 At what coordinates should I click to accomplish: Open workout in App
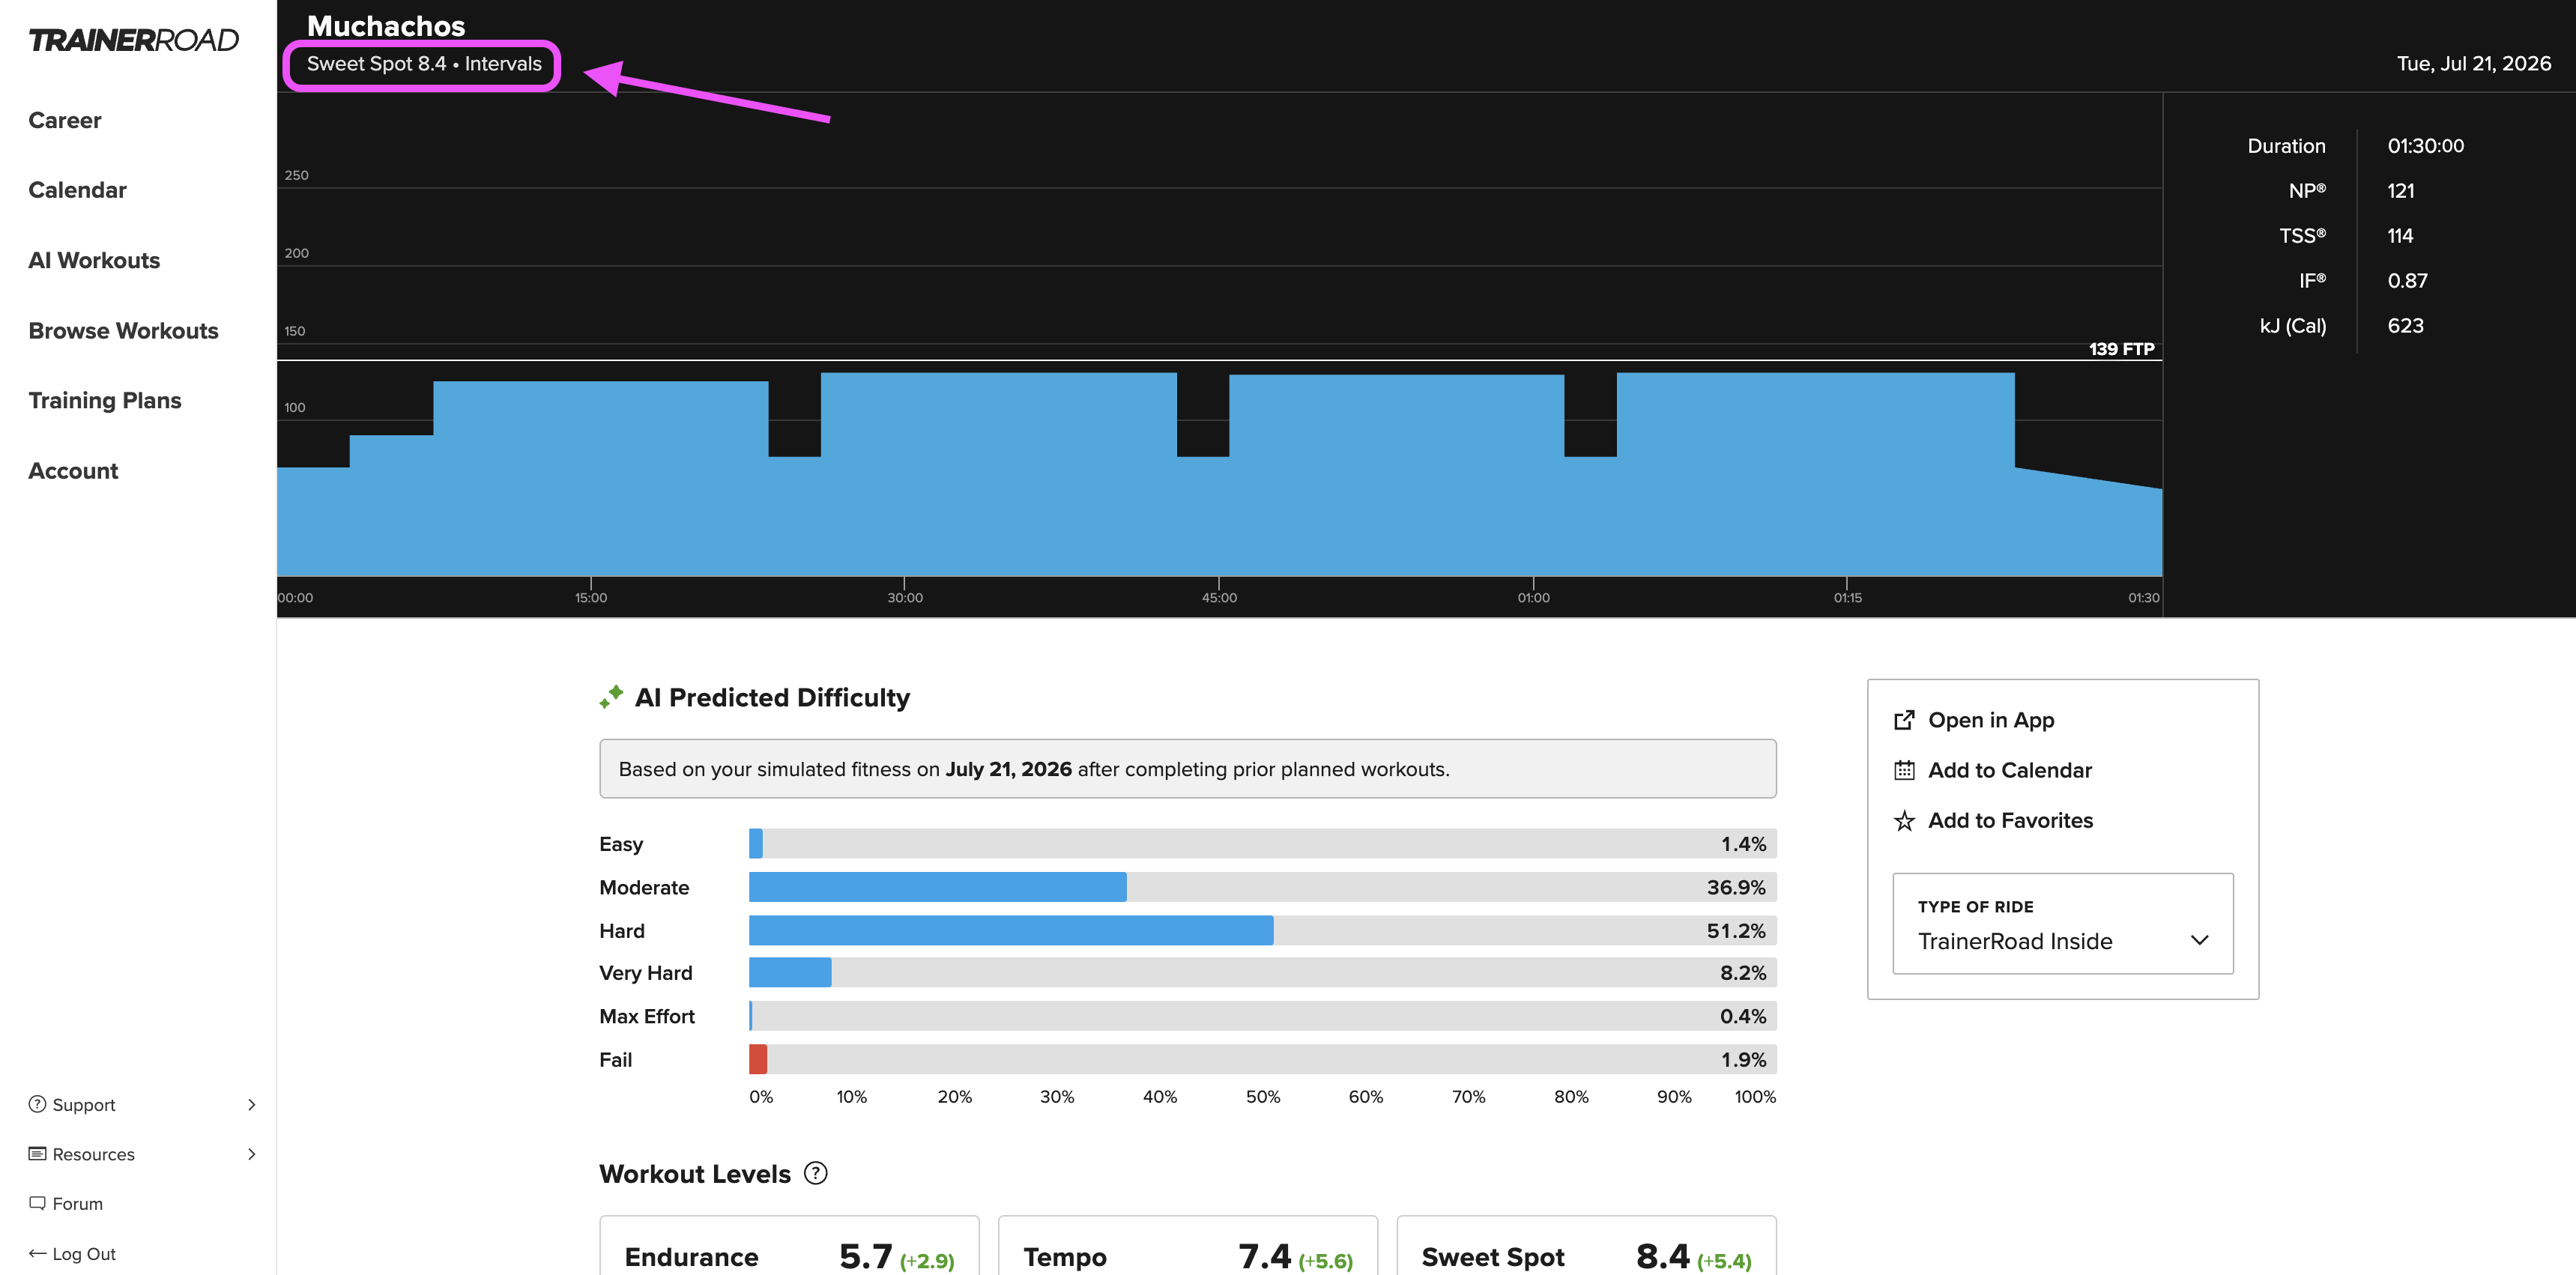tap(1991, 720)
